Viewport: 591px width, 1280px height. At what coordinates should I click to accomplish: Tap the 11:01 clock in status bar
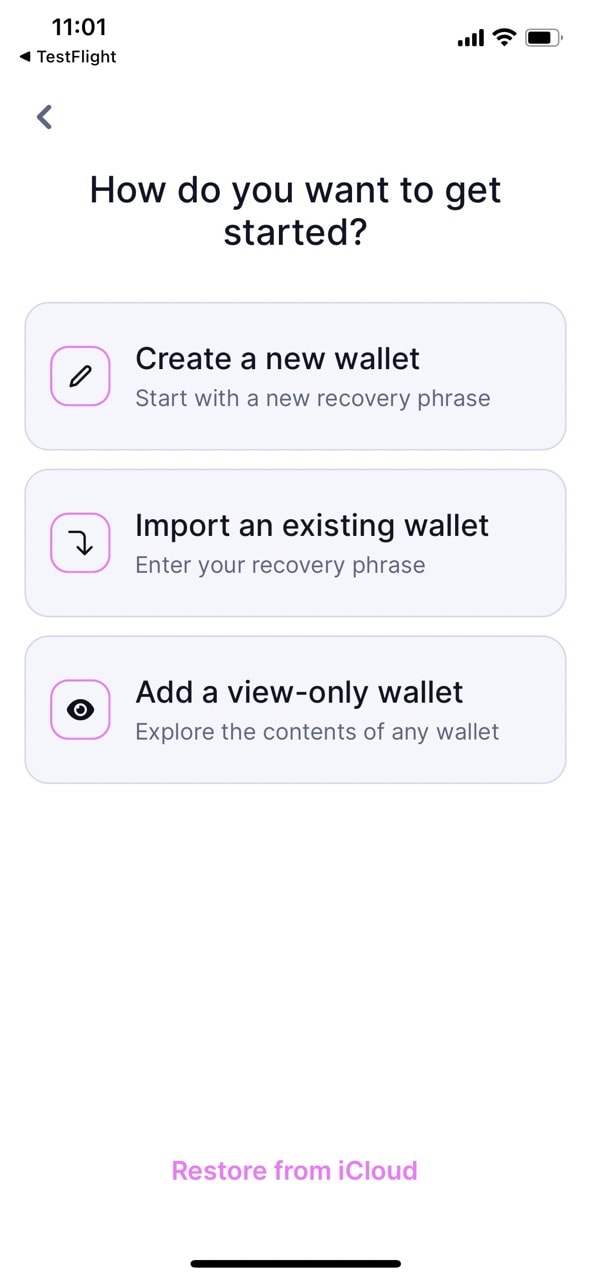pos(79,27)
